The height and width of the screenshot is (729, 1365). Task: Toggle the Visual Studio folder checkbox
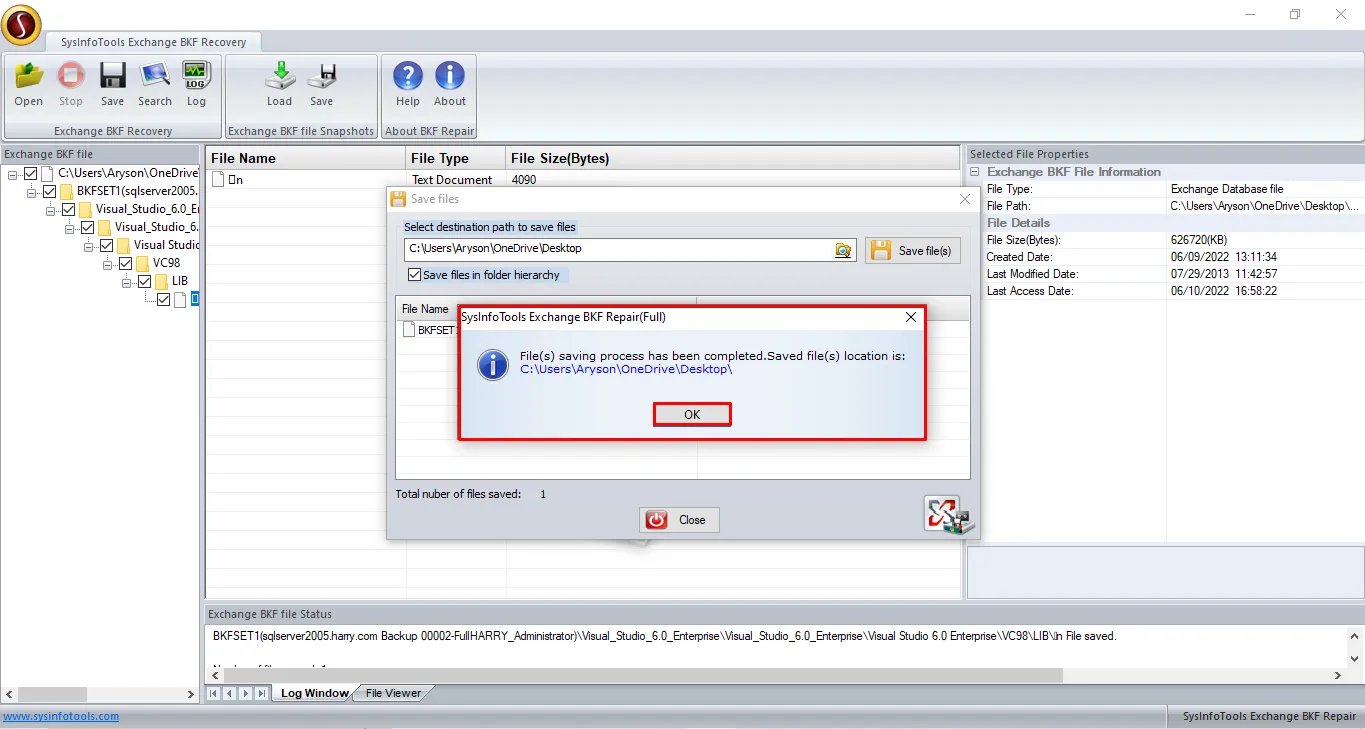coord(107,245)
